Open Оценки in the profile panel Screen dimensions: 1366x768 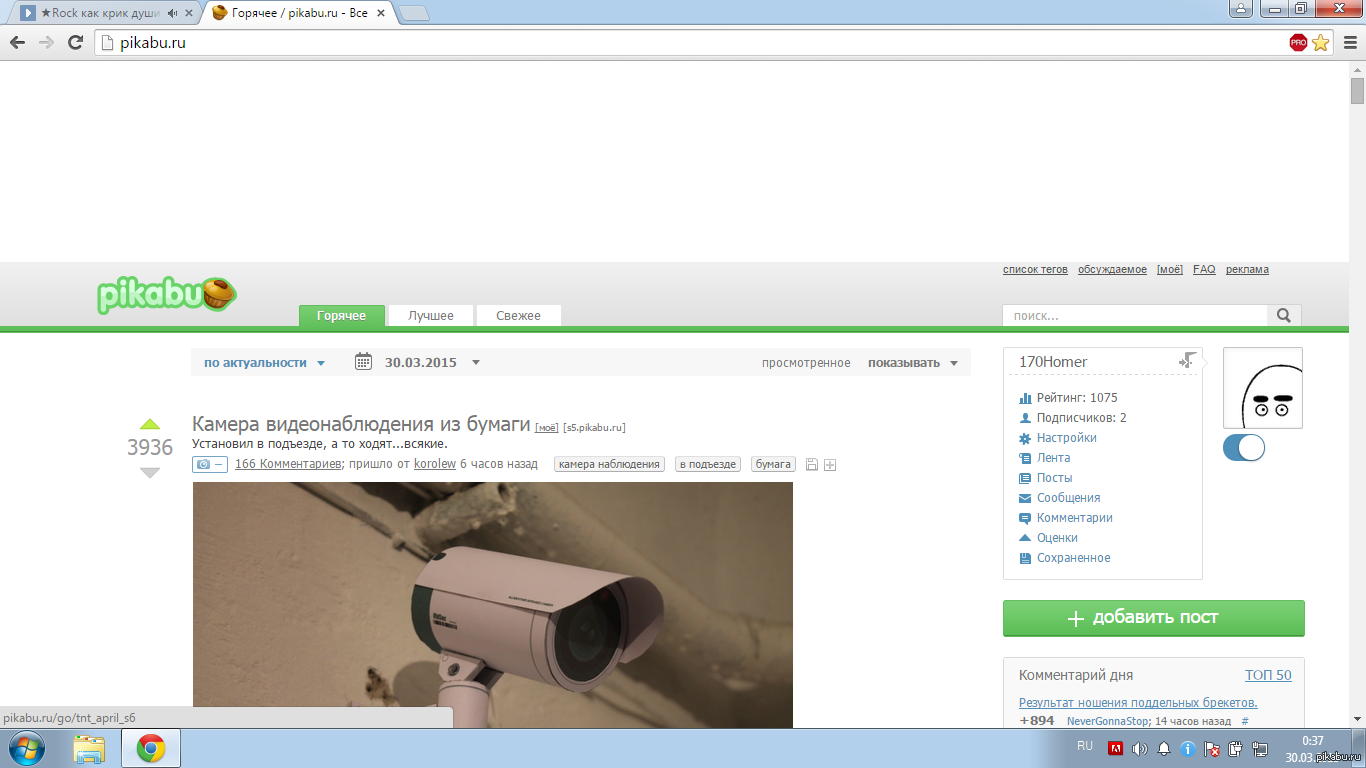click(x=1057, y=538)
